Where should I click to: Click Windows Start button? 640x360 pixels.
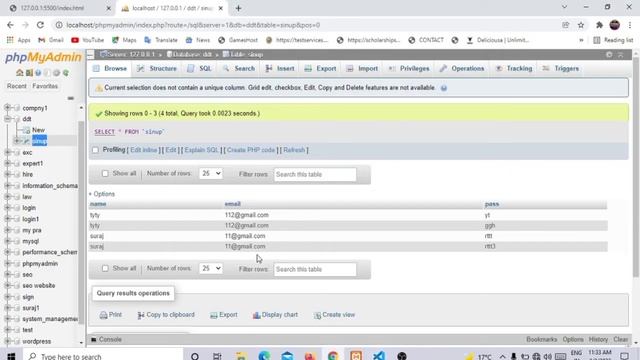(11, 356)
